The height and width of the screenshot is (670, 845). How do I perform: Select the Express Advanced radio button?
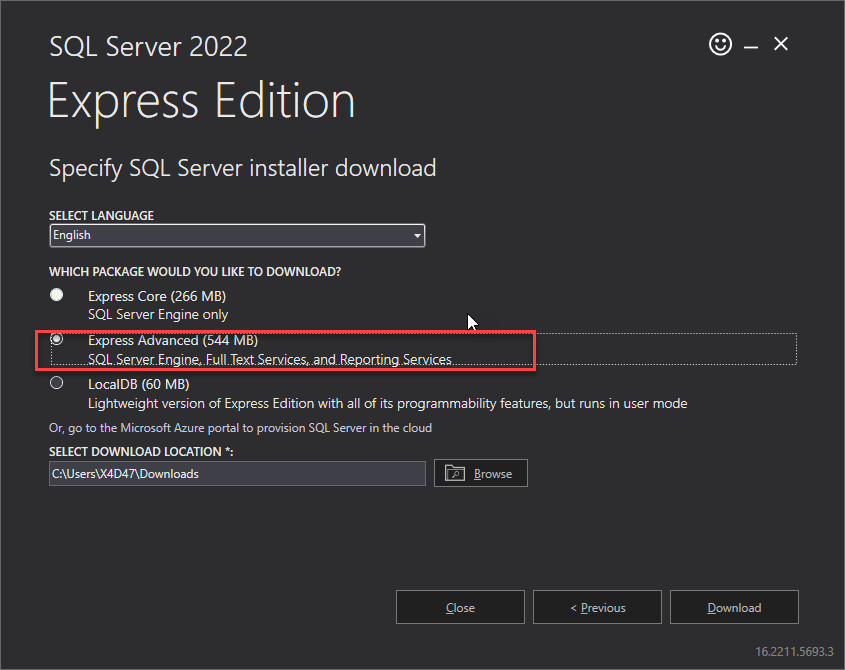[x=57, y=339]
